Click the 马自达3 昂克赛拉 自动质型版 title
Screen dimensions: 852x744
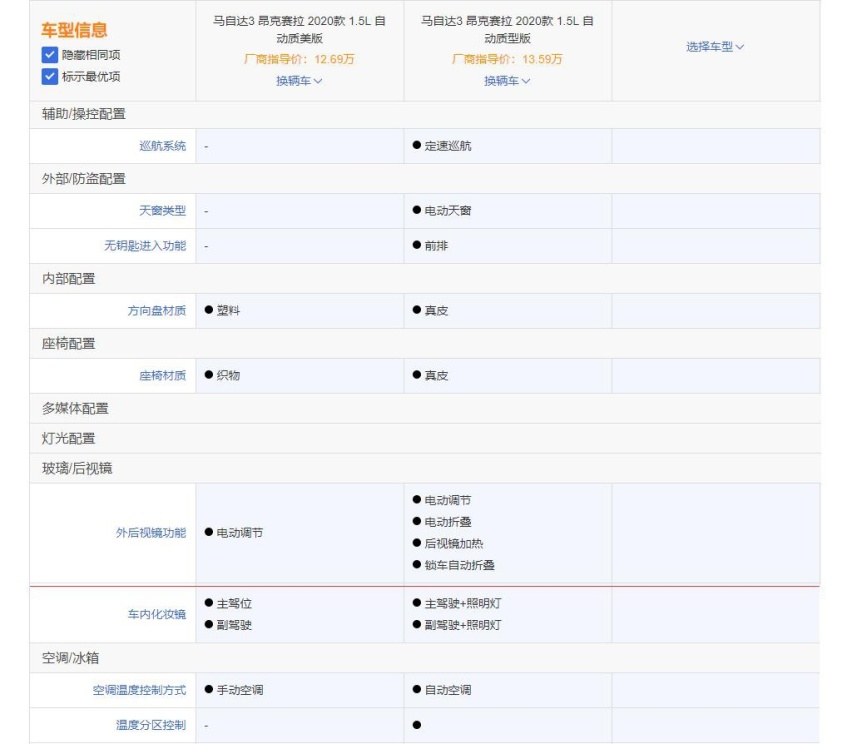508,29
